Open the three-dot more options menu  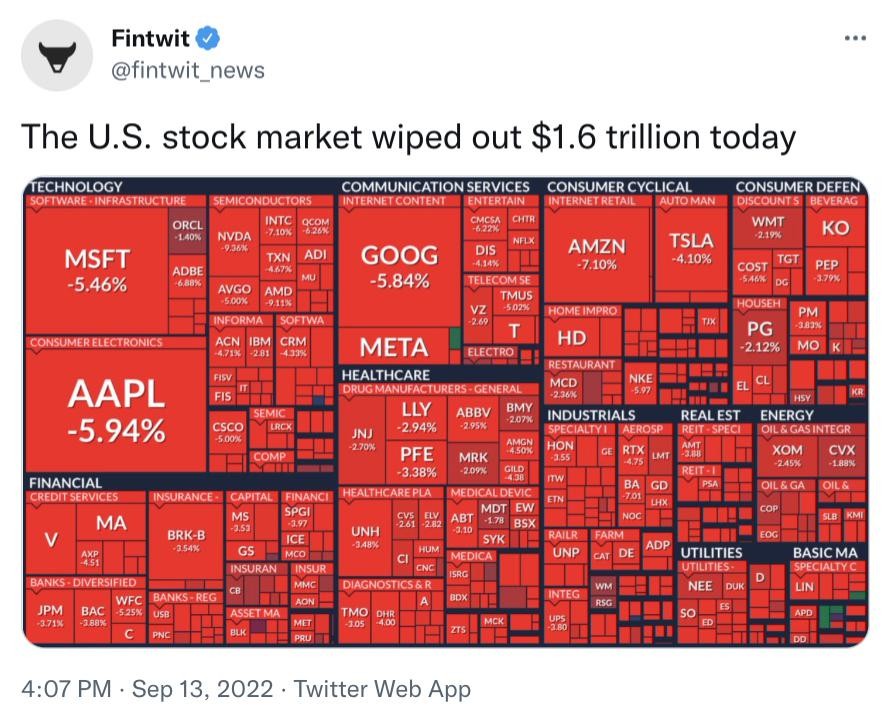tap(854, 39)
